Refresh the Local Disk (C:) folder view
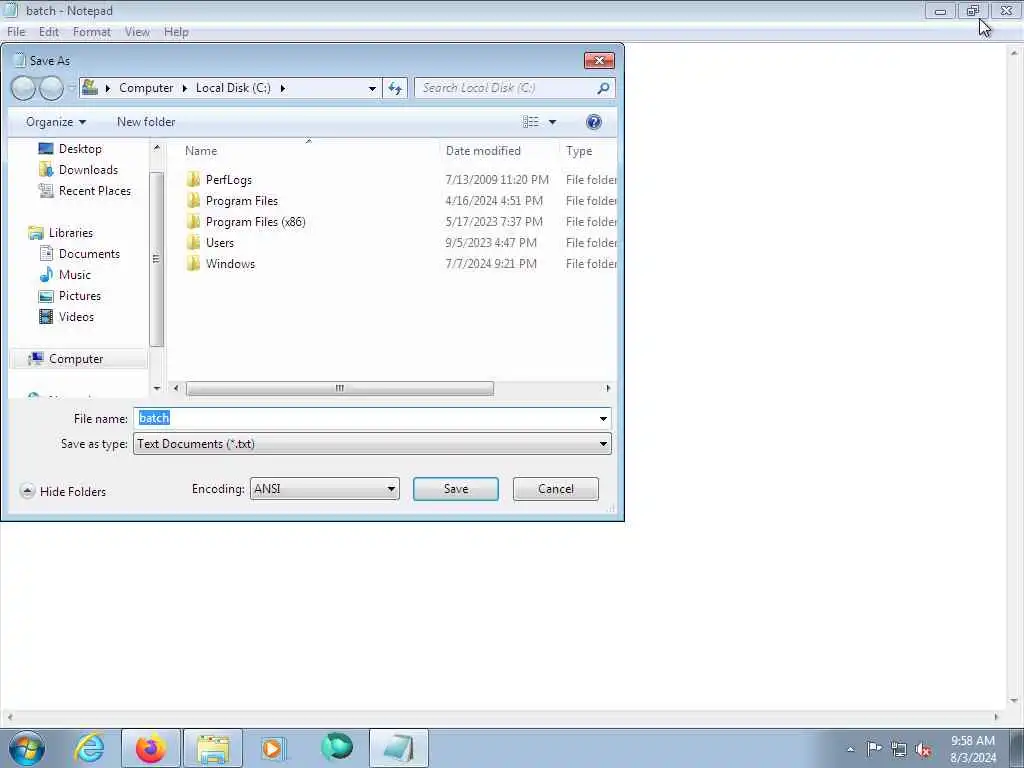The image size is (1024, 768). point(395,88)
